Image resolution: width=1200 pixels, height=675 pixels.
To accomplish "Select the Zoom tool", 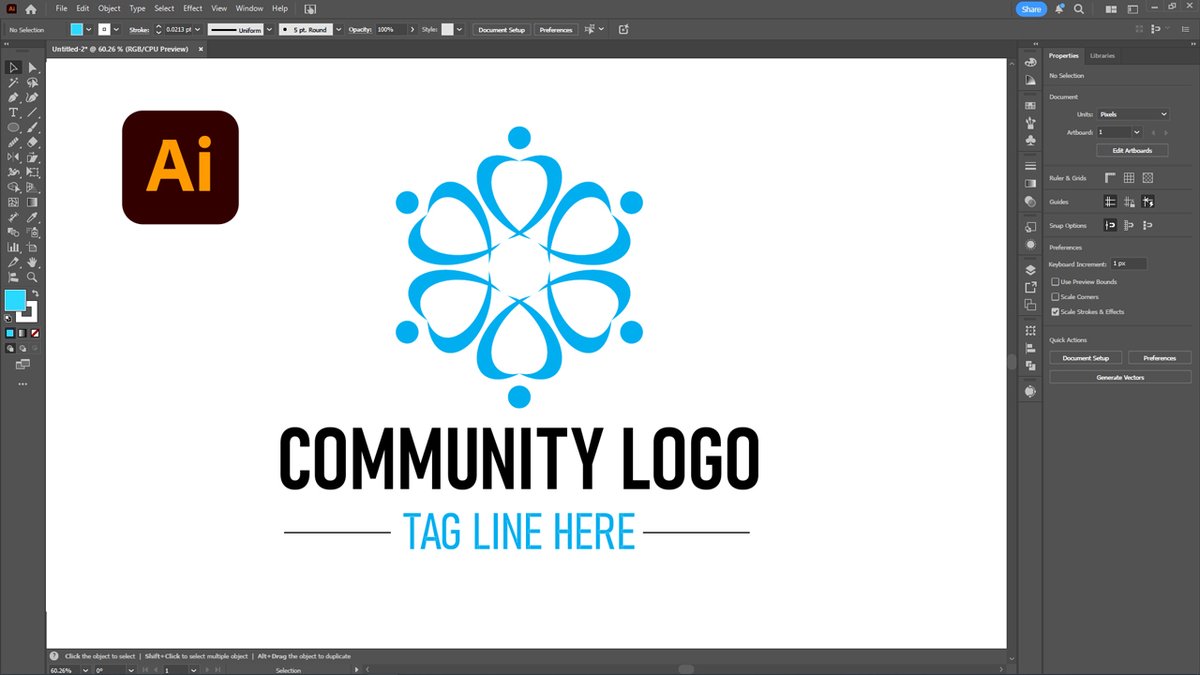I will pyautogui.click(x=32, y=277).
